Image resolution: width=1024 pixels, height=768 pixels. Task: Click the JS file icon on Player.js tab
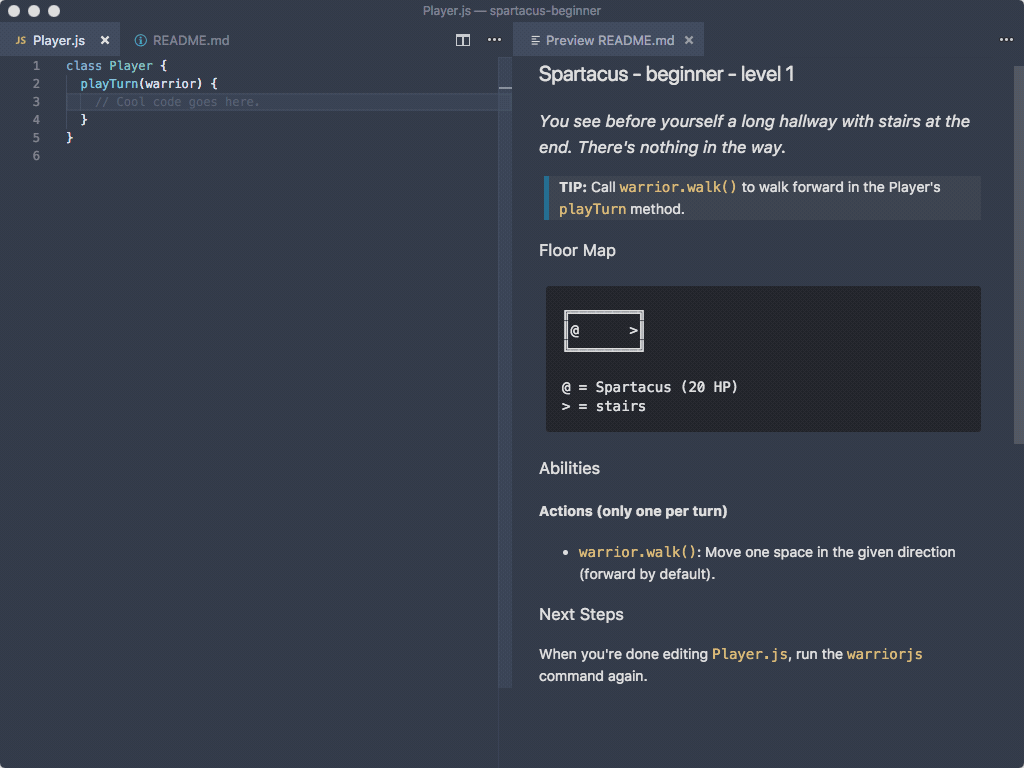(x=21, y=41)
